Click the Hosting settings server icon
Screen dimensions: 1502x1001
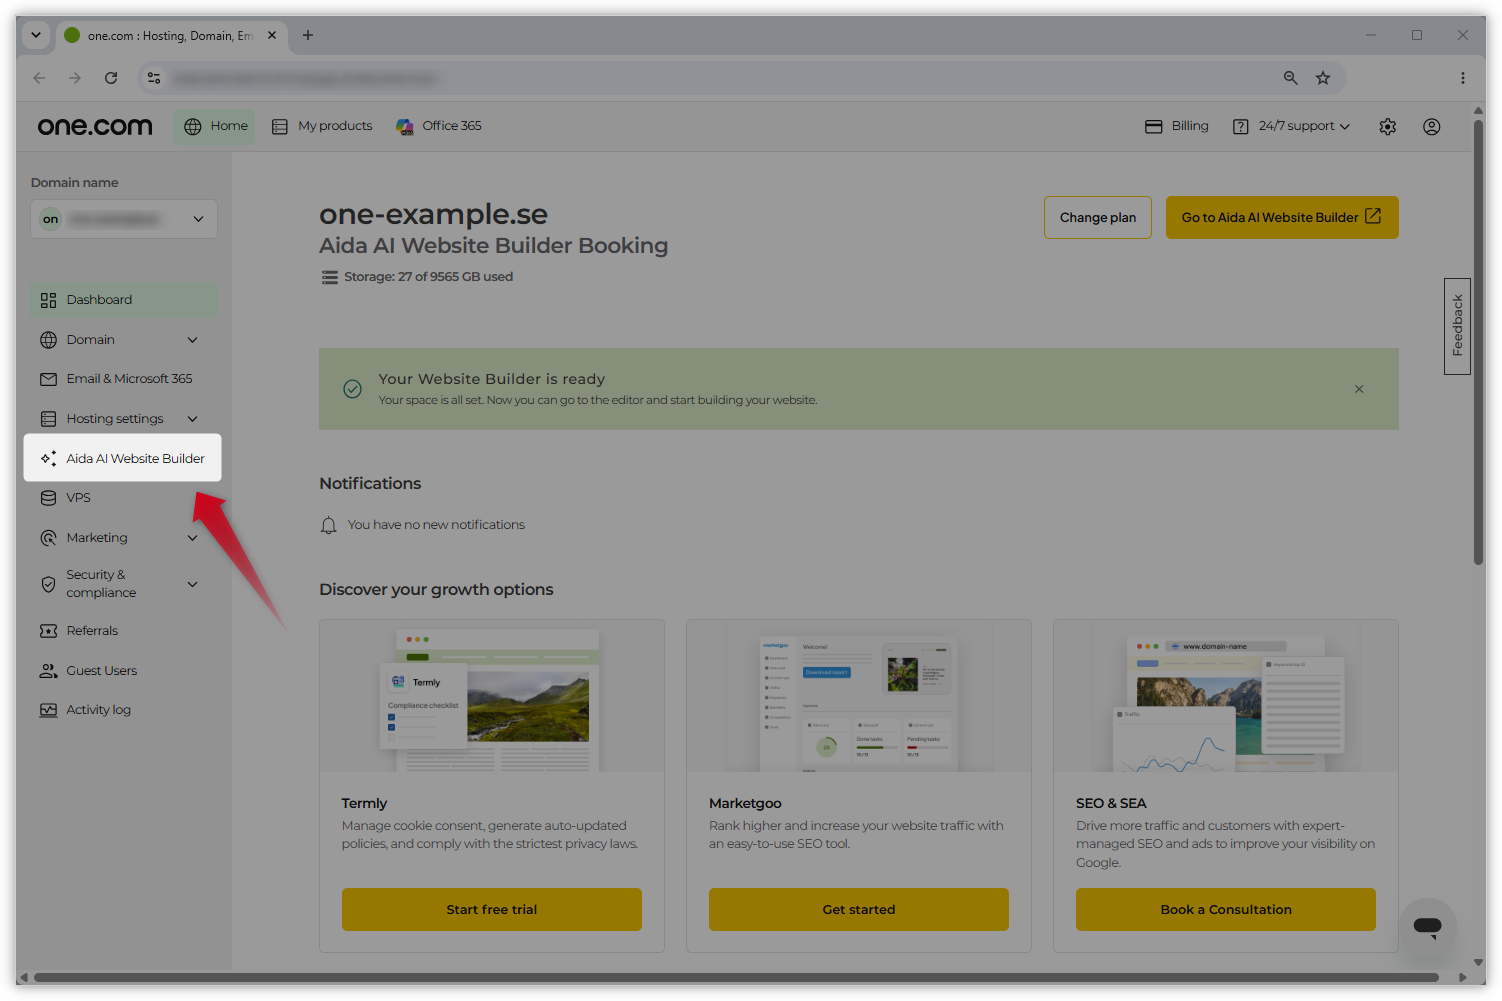point(48,419)
